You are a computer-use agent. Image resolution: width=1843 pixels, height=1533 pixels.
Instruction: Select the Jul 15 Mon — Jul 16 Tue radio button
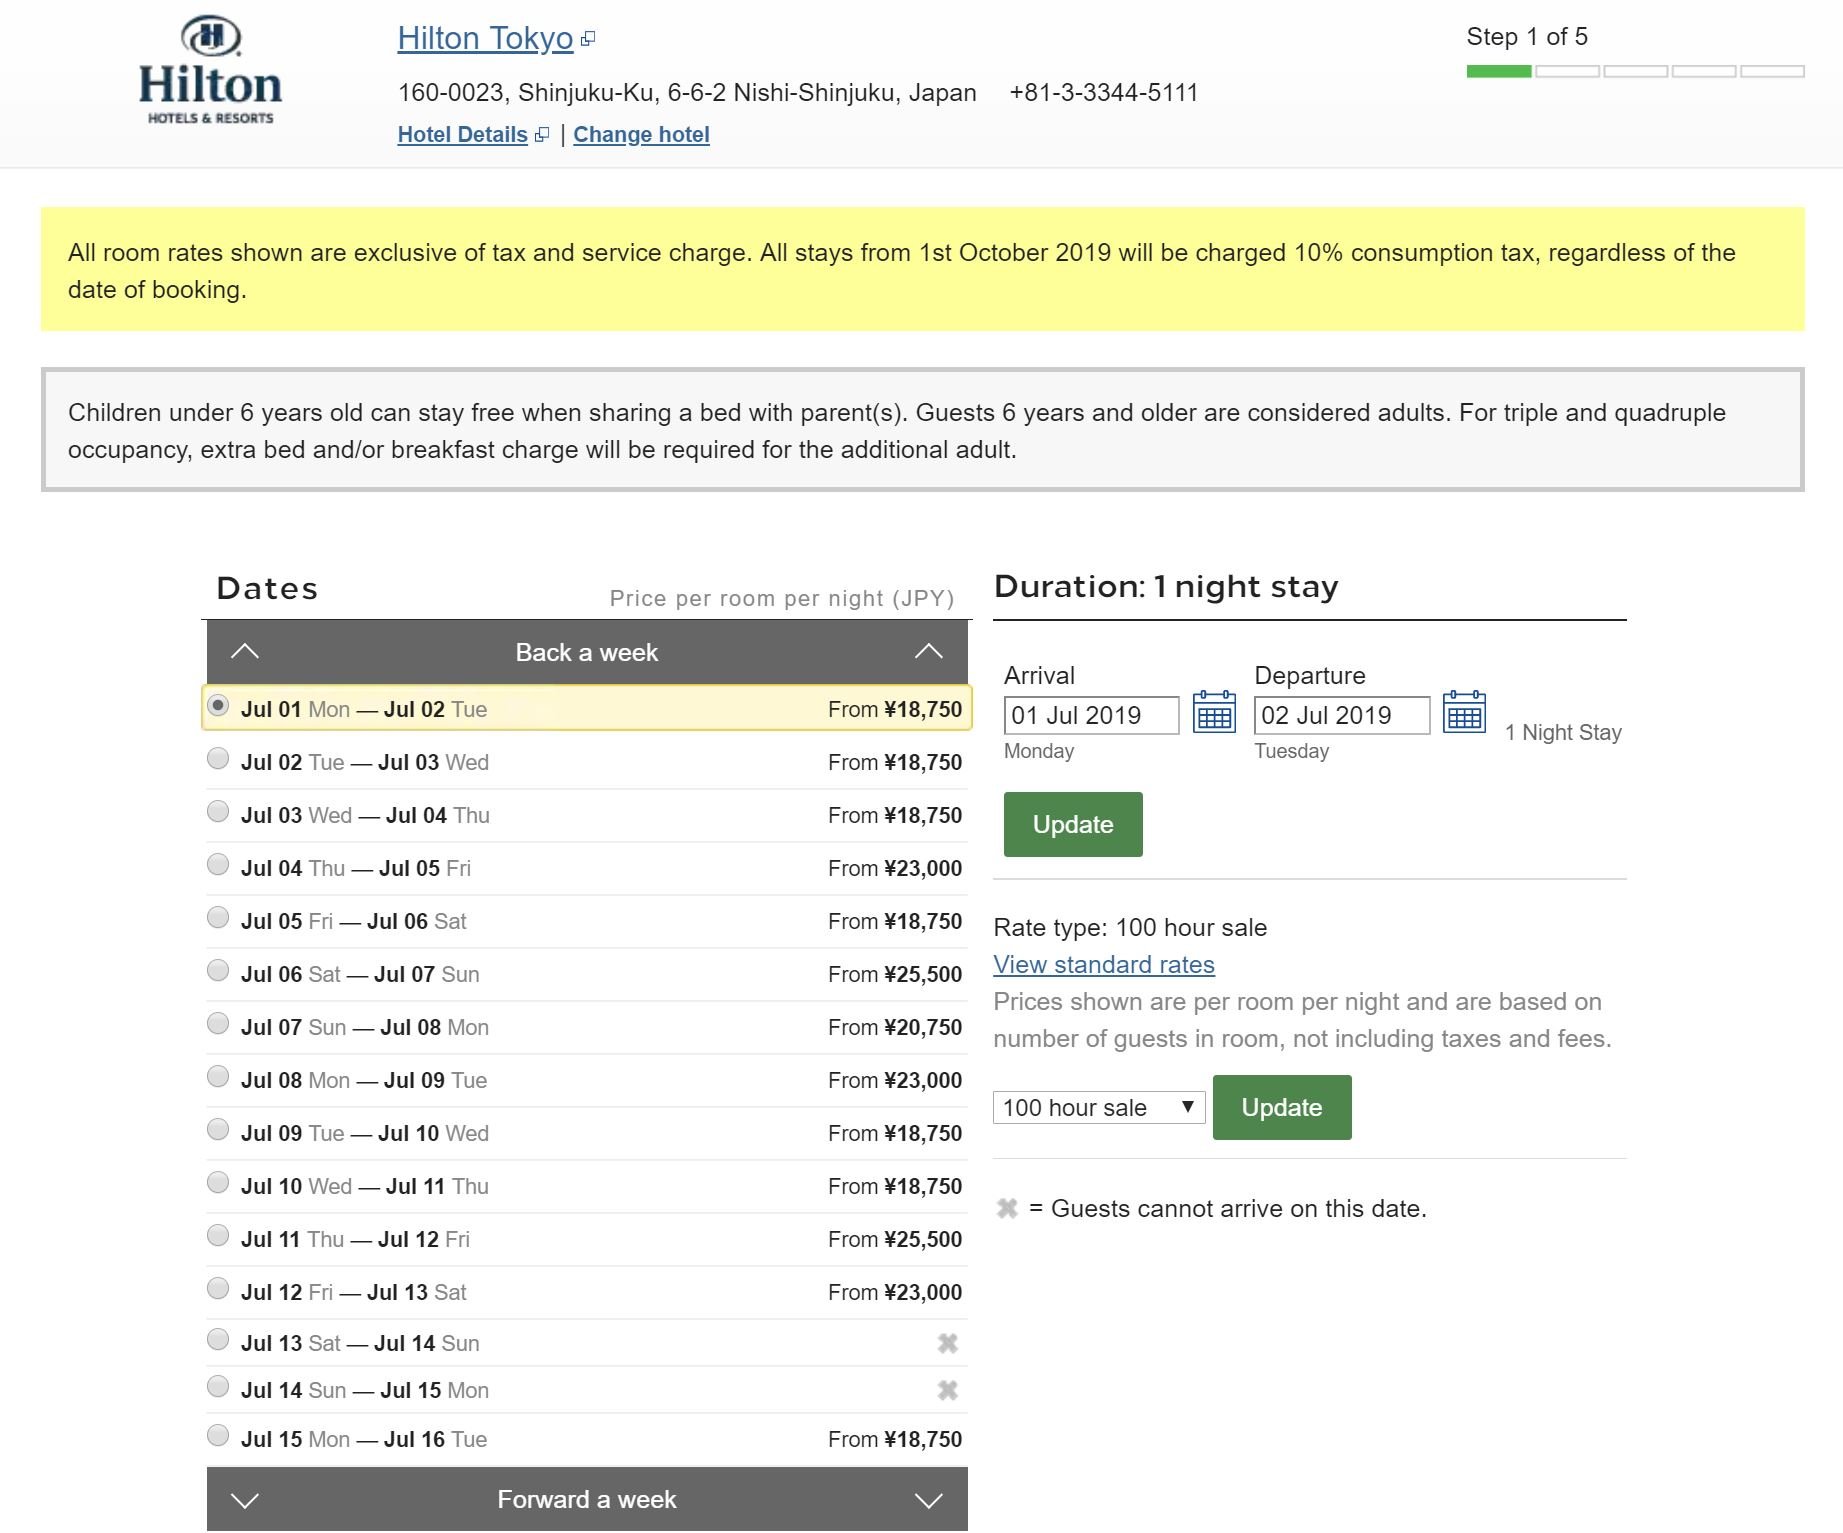point(218,1435)
